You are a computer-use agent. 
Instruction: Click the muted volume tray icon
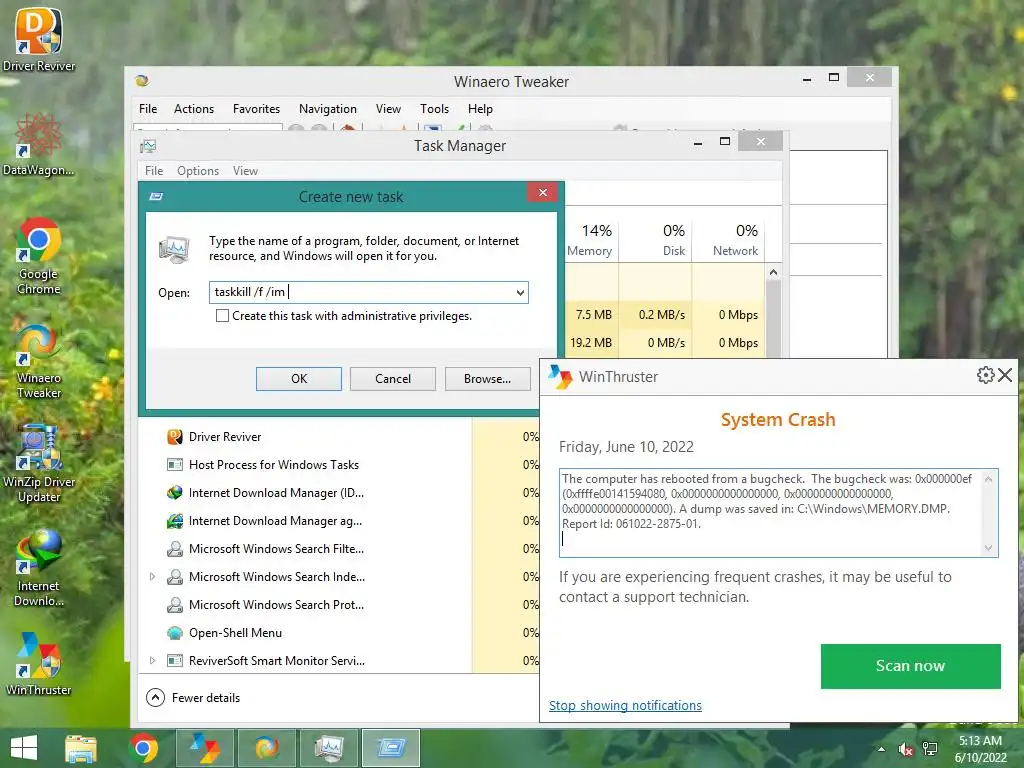(x=906, y=749)
